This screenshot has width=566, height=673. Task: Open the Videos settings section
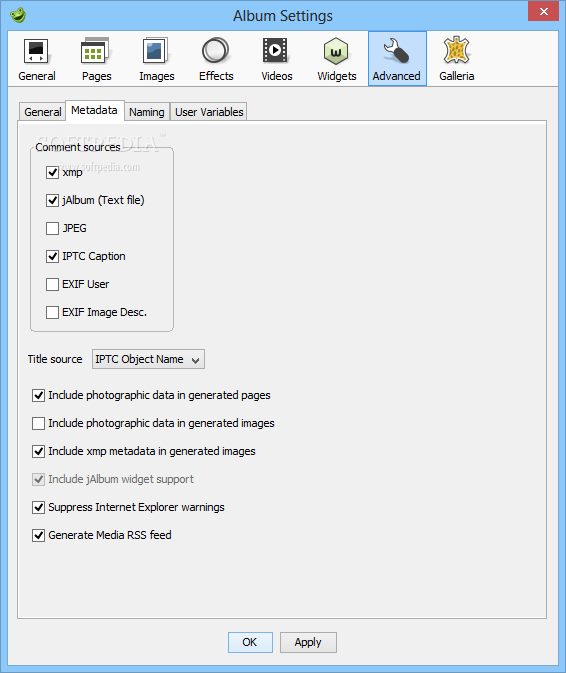point(277,59)
